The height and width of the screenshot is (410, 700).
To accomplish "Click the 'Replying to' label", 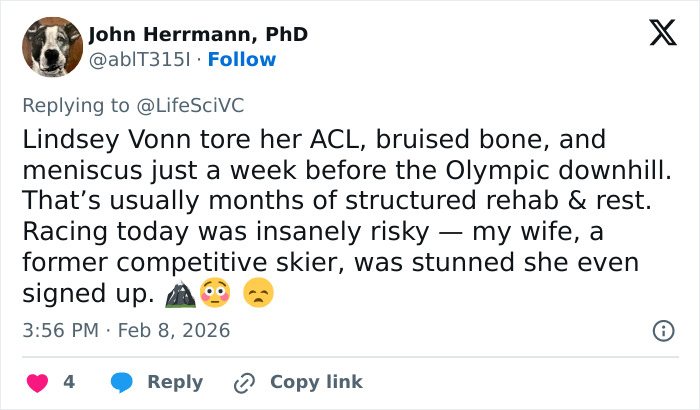I will tap(73, 103).
